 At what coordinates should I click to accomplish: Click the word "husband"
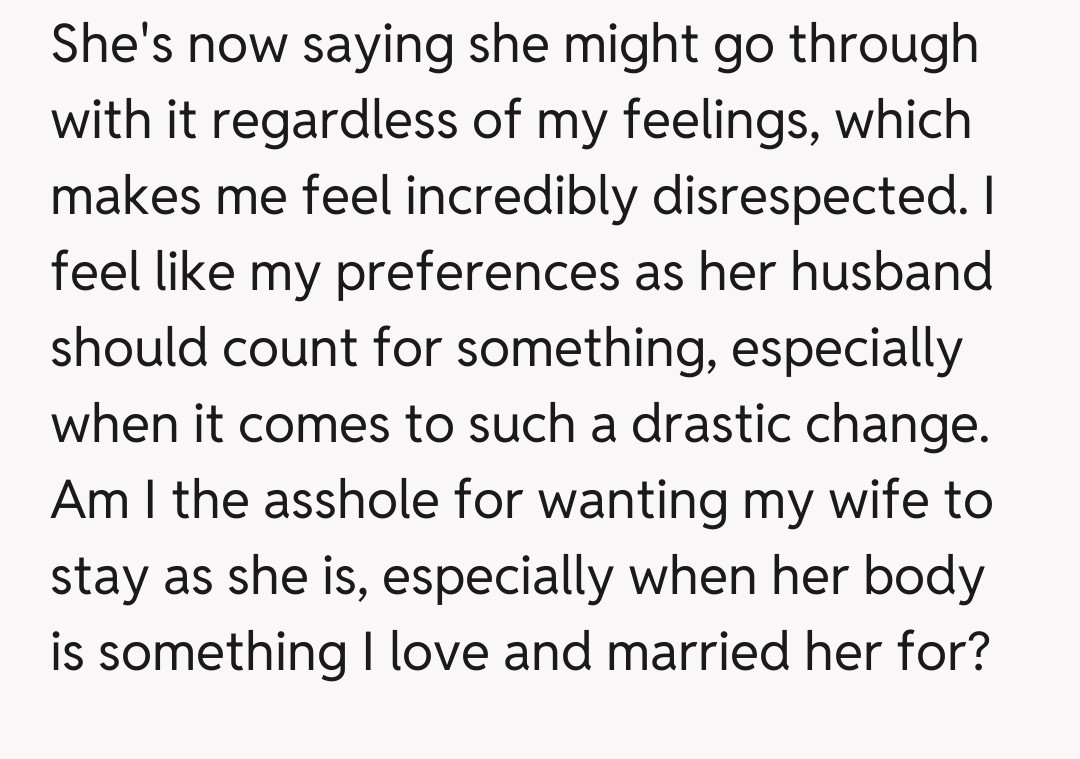(892, 273)
